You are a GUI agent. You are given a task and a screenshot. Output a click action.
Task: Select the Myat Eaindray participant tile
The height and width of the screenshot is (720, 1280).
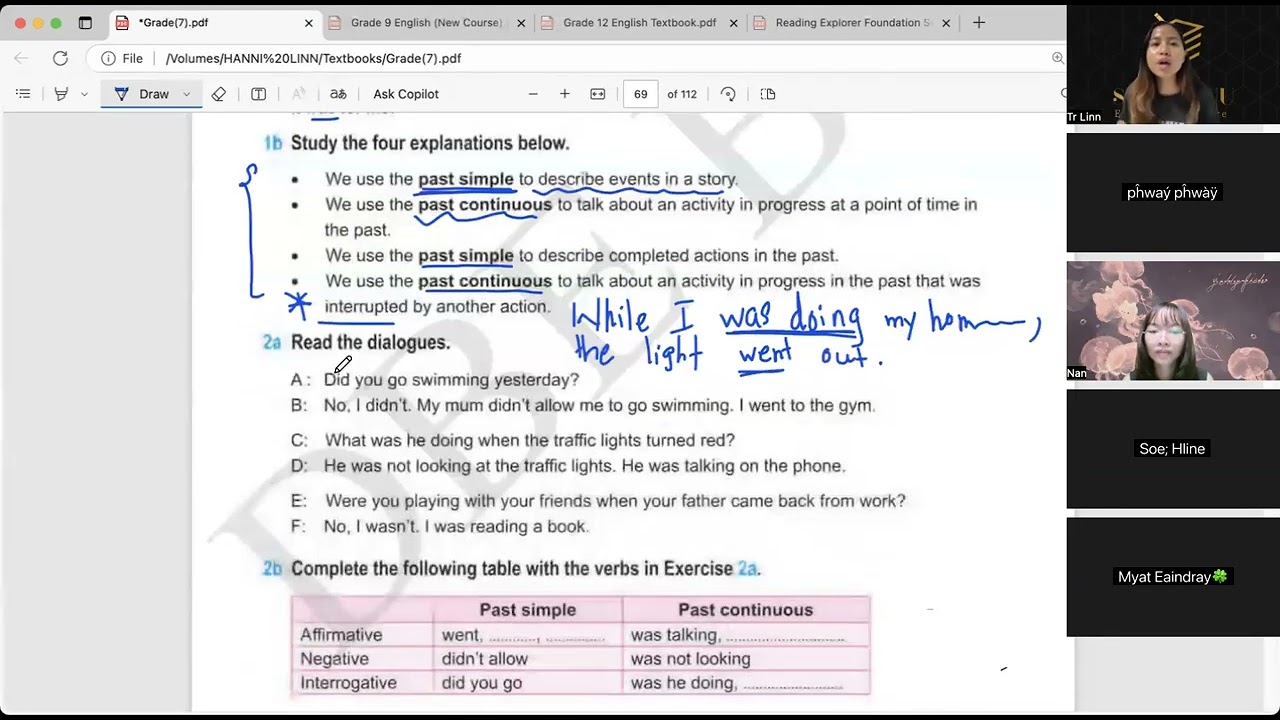point(1173,576)
